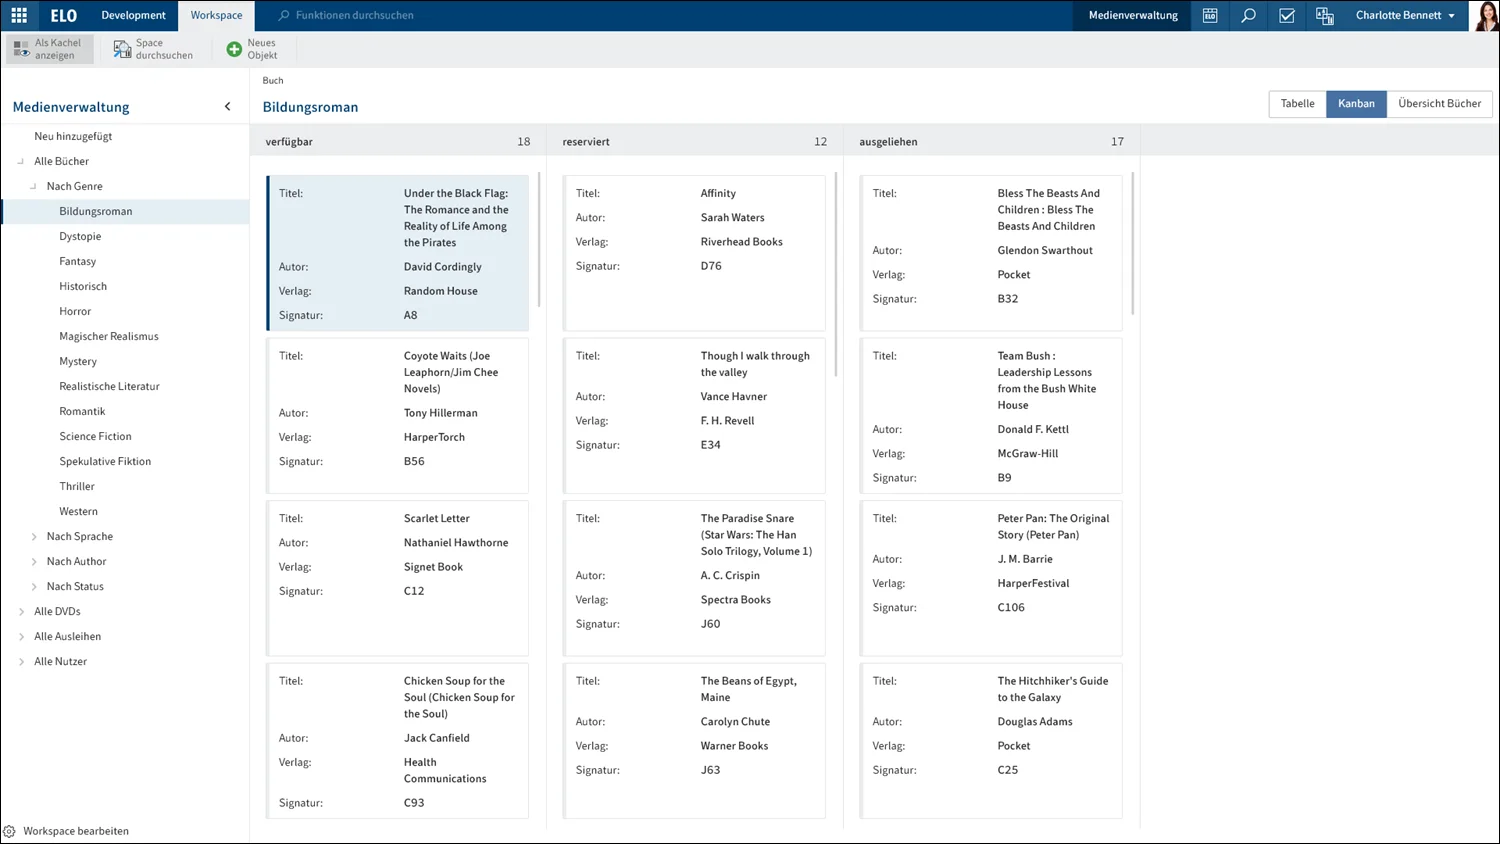Open the Affinity card by Sarah Waters

pos(694,253)
